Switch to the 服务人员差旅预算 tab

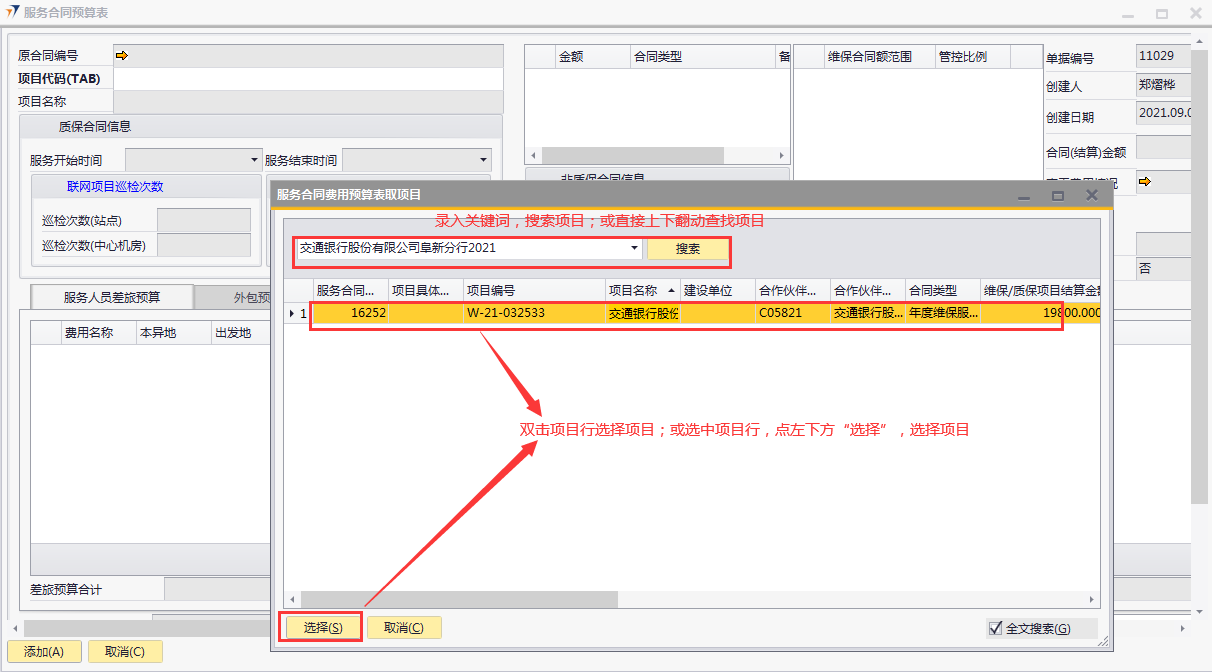pyautogui.click(x=112, y=297)
